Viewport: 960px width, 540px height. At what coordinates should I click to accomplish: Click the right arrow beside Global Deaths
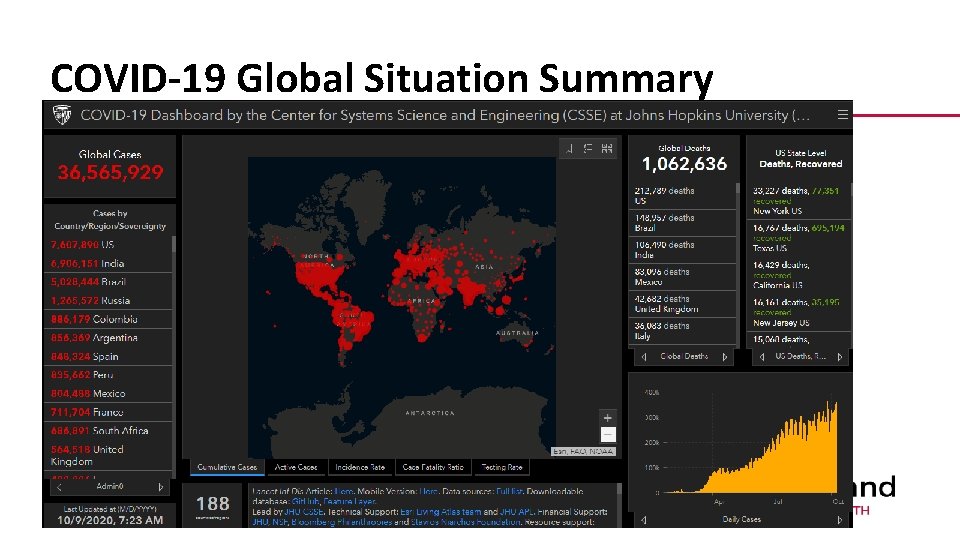point(725,356)
